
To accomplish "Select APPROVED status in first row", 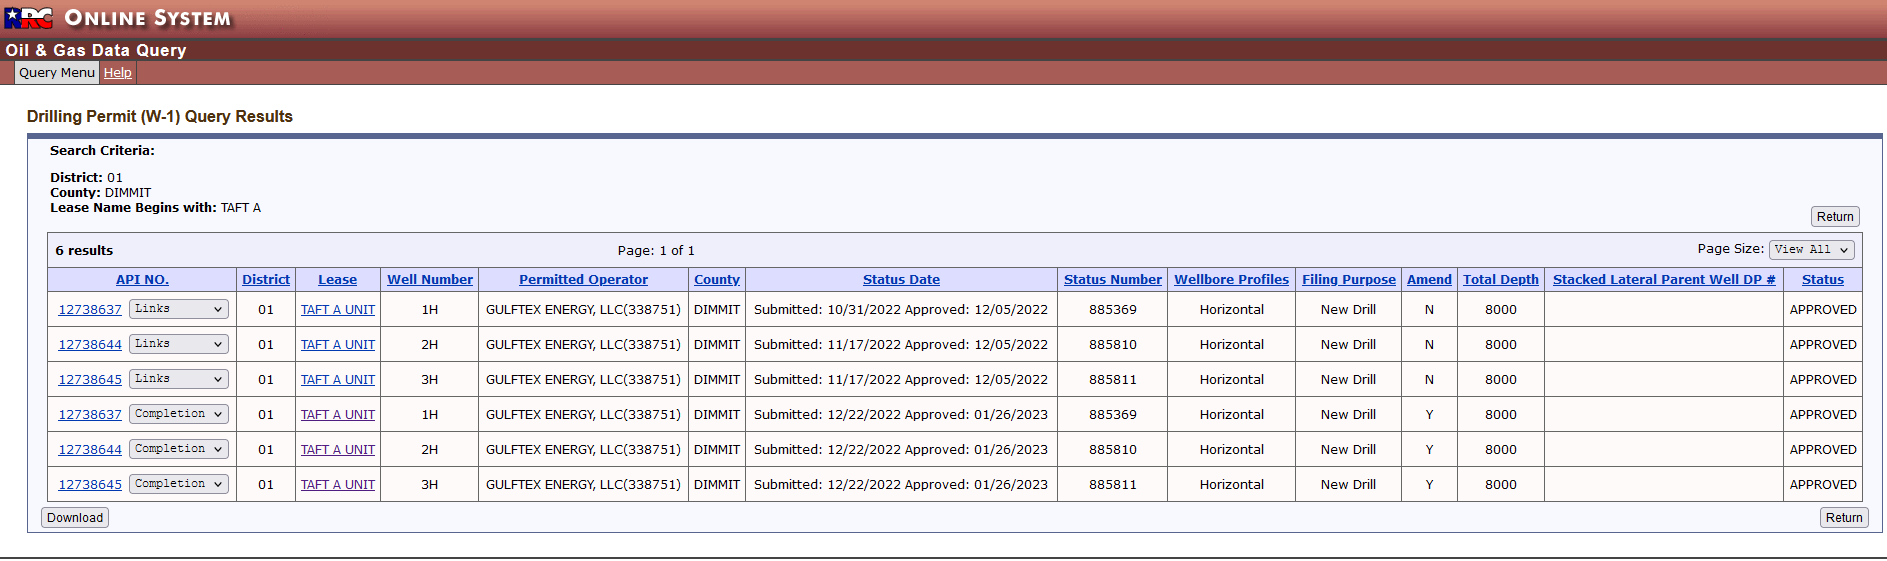I will (1822, 310).
